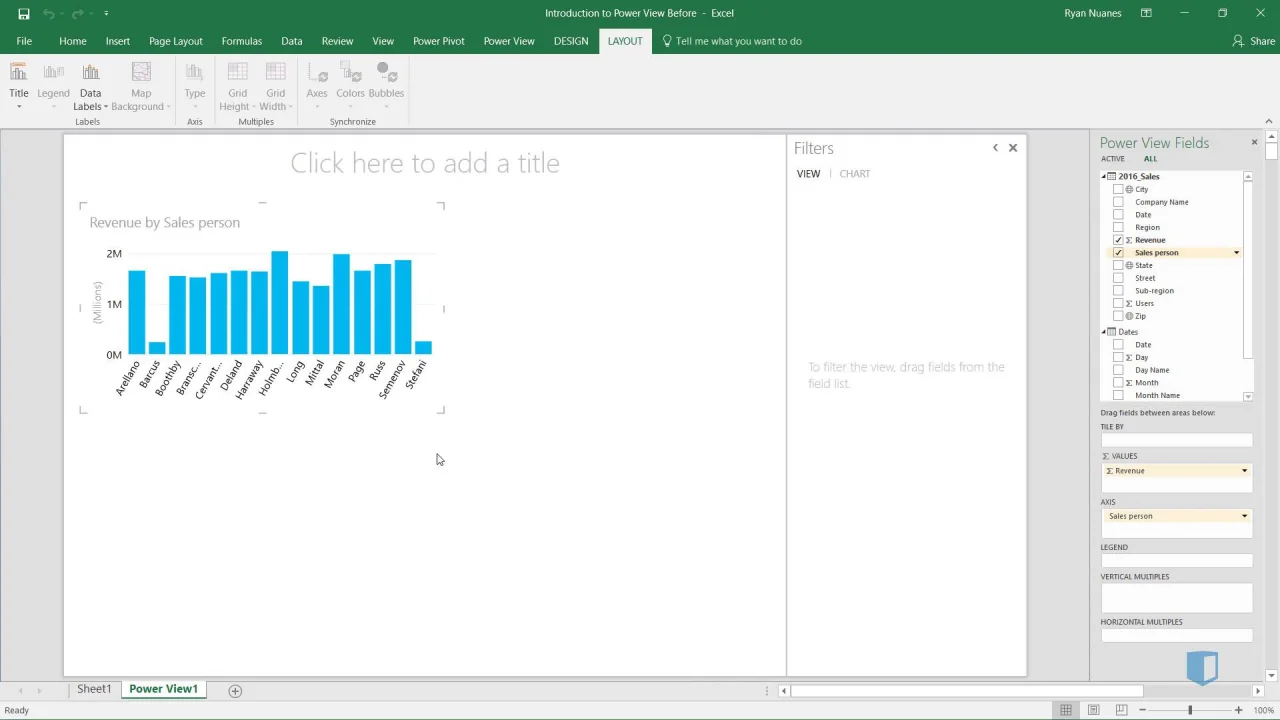The width and height of the screenshot is (1280, 720).
Task: Switch to the Power Pivot tab
Action: [x=439, y=41]
